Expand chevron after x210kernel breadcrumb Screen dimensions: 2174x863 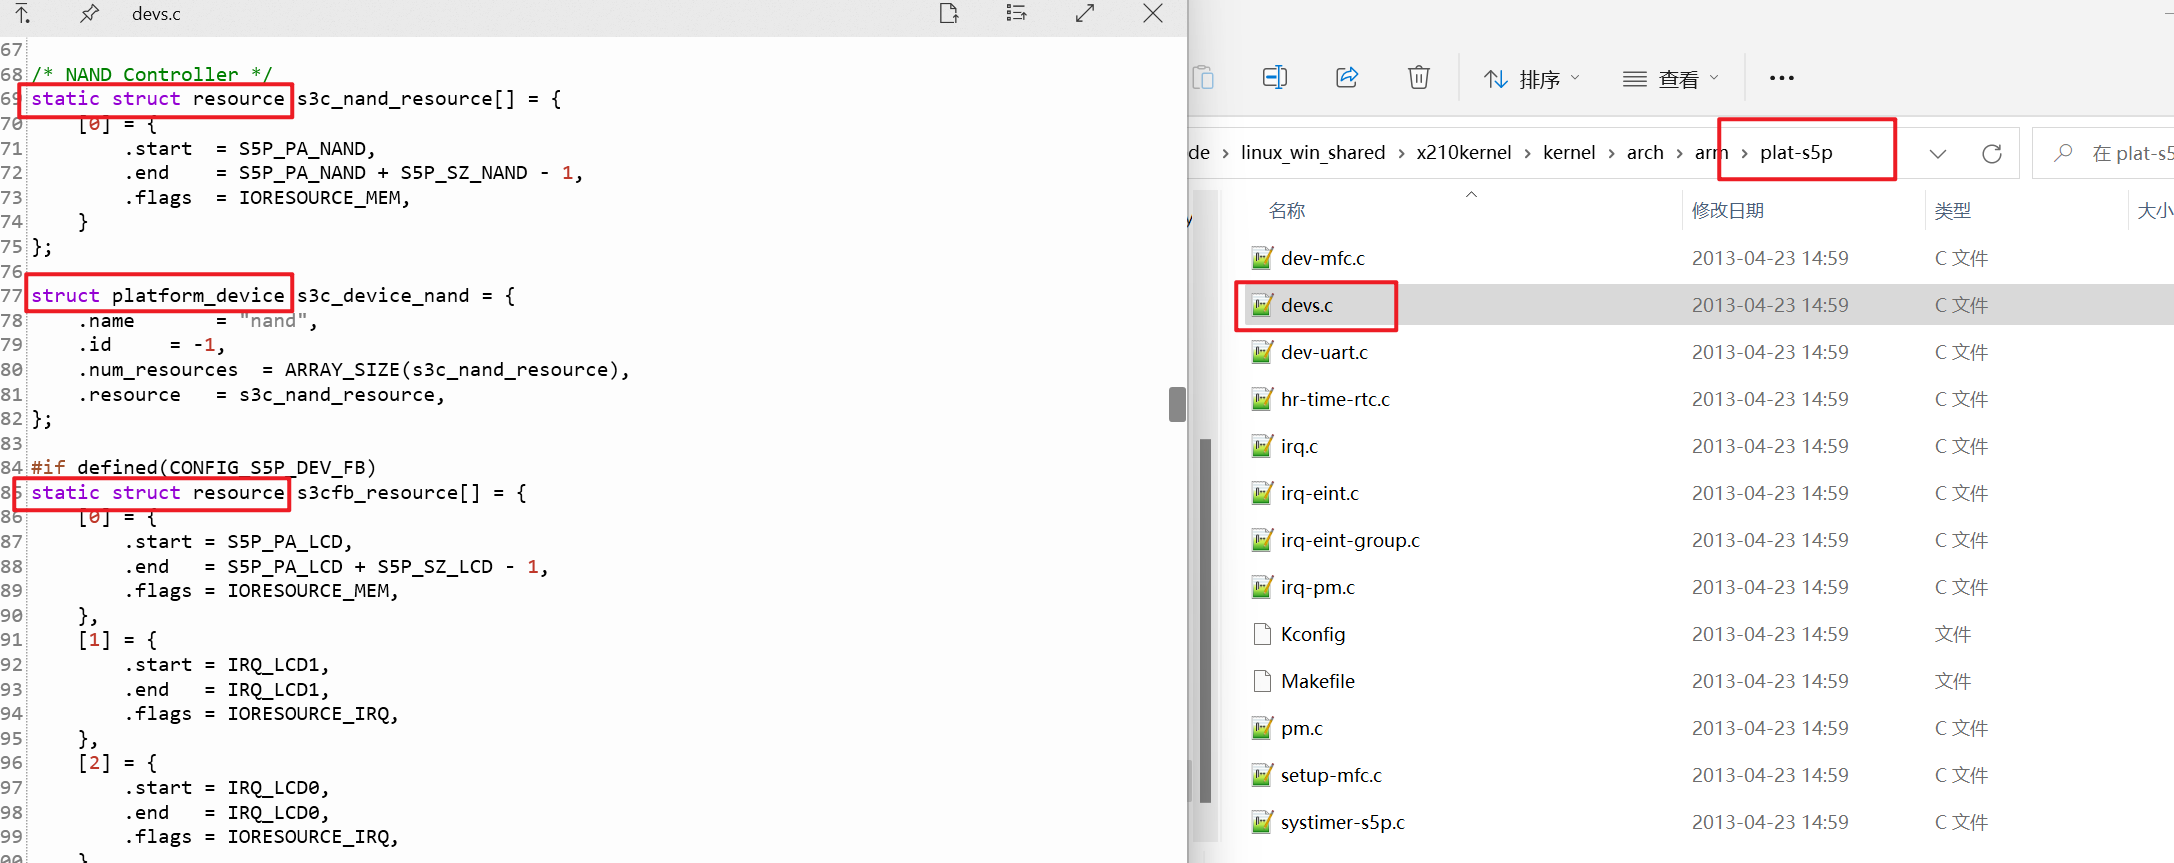(x=1527, y=153)
